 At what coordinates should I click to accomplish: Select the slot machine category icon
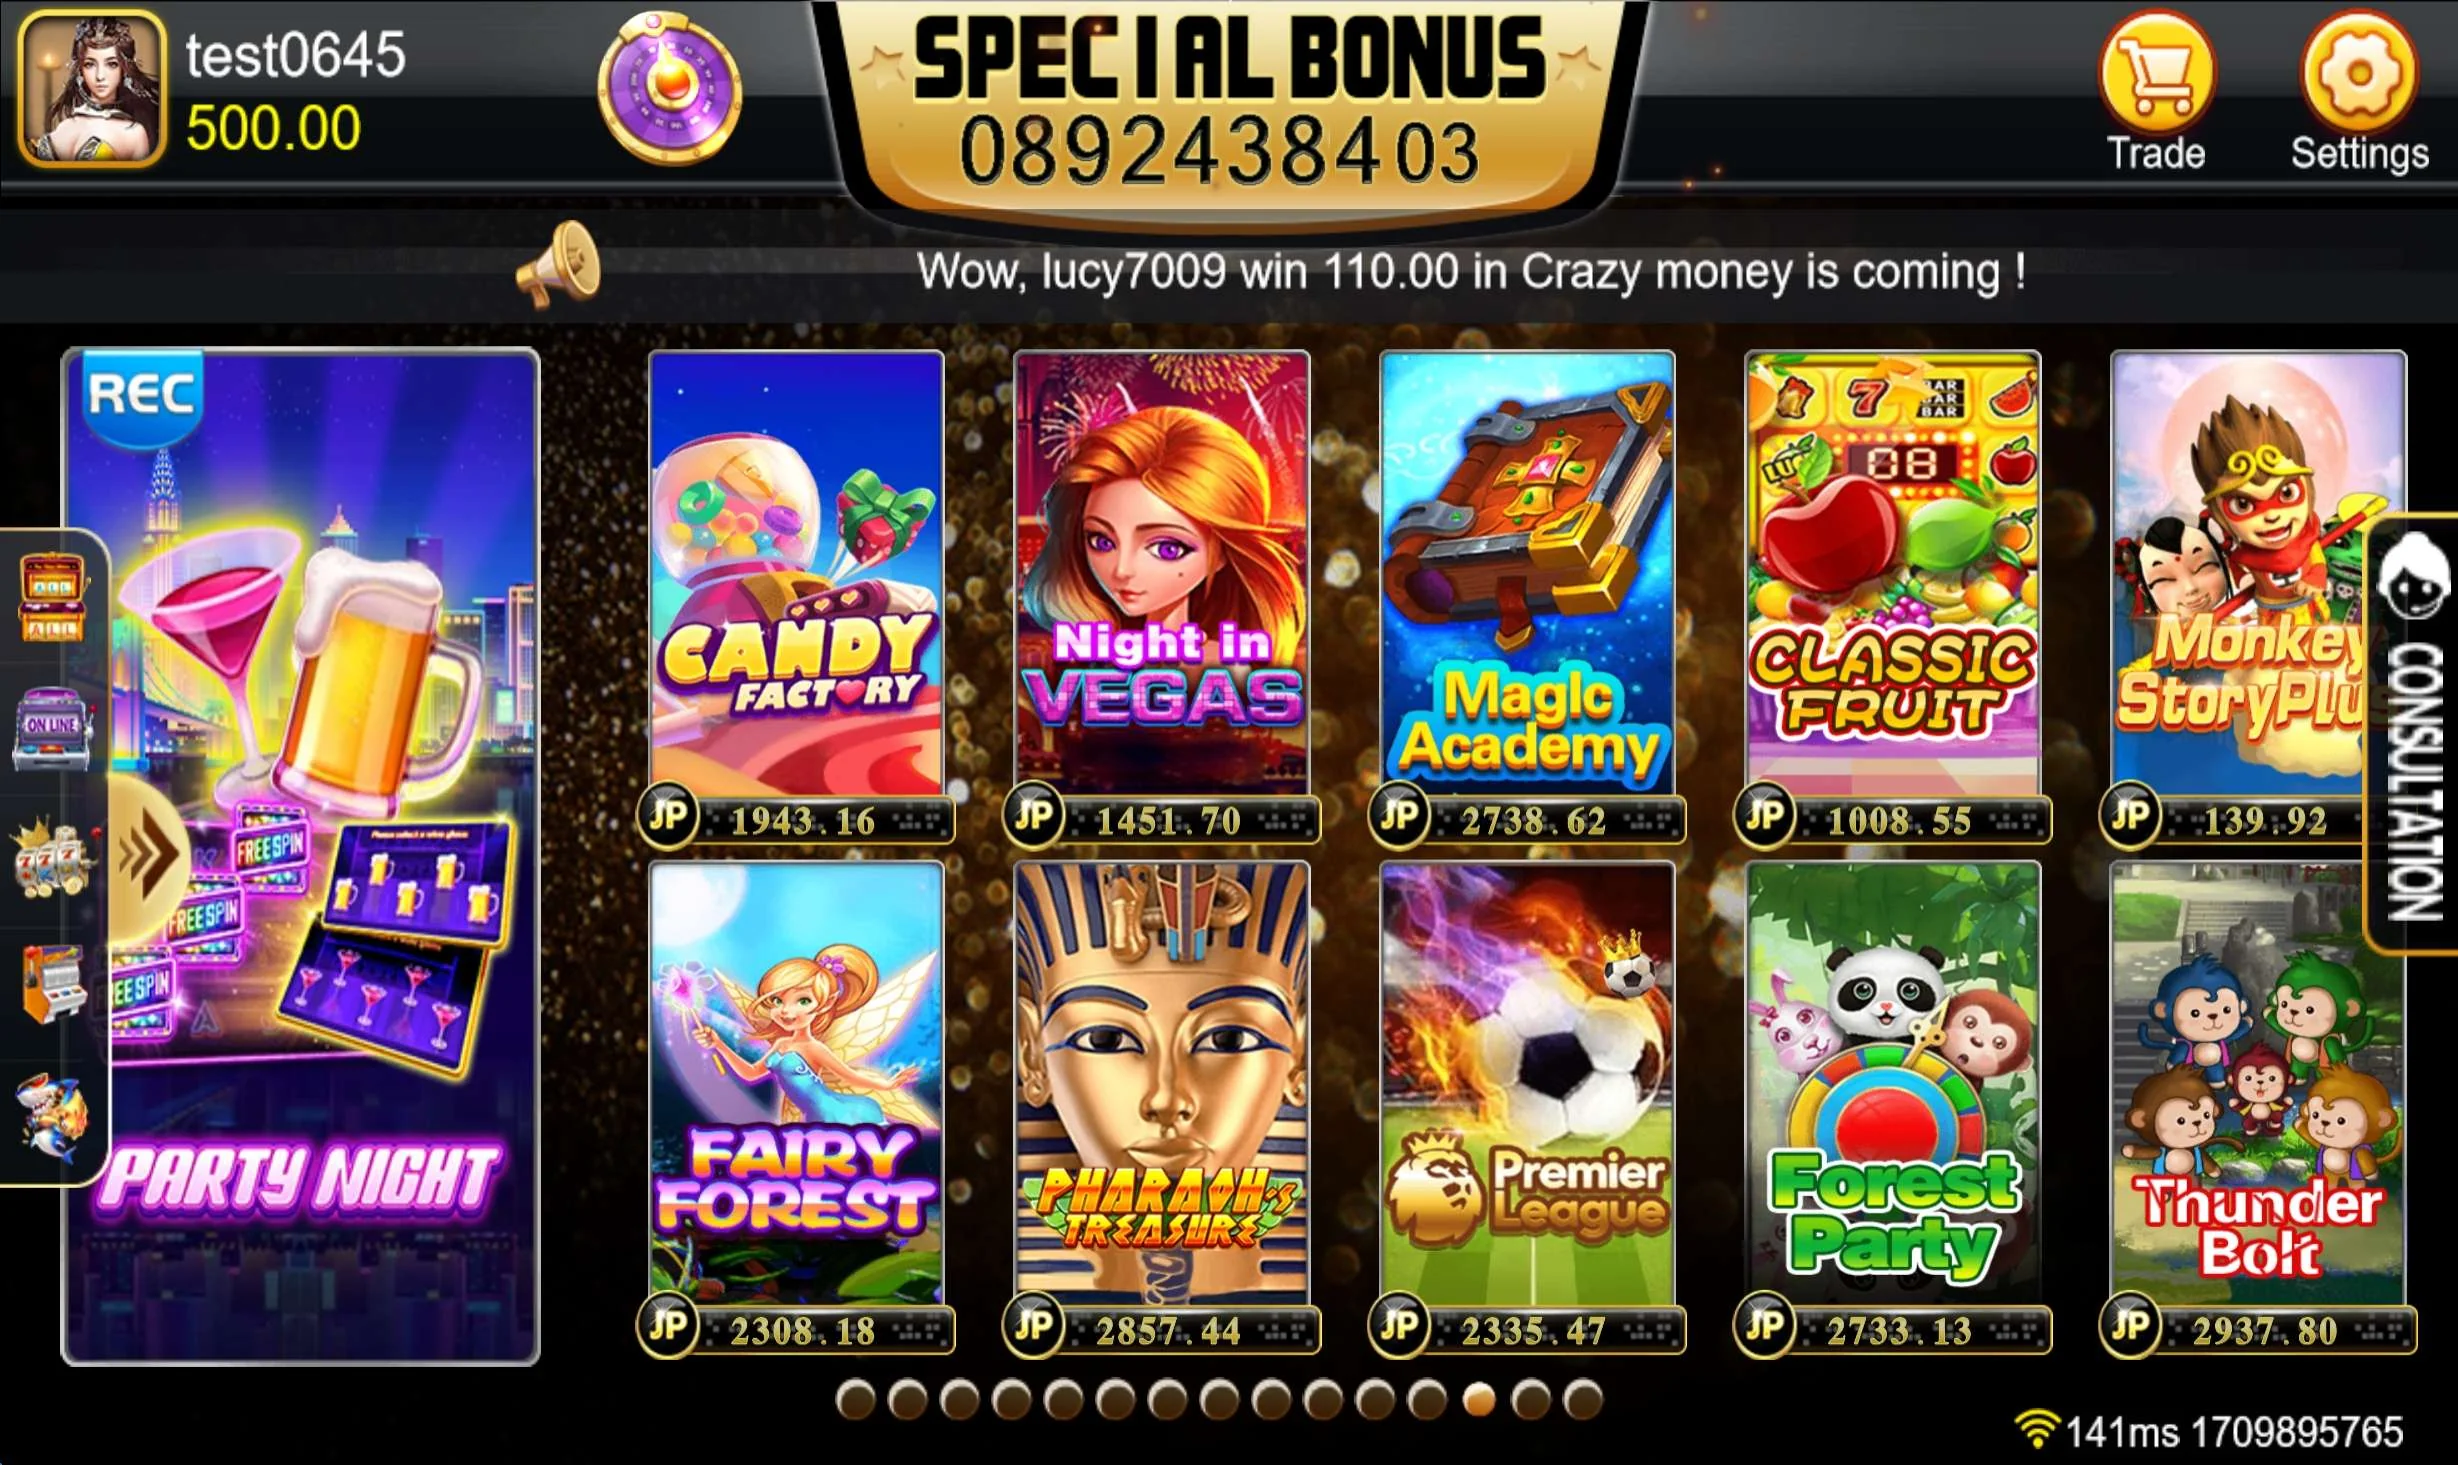tap(52, 598)
